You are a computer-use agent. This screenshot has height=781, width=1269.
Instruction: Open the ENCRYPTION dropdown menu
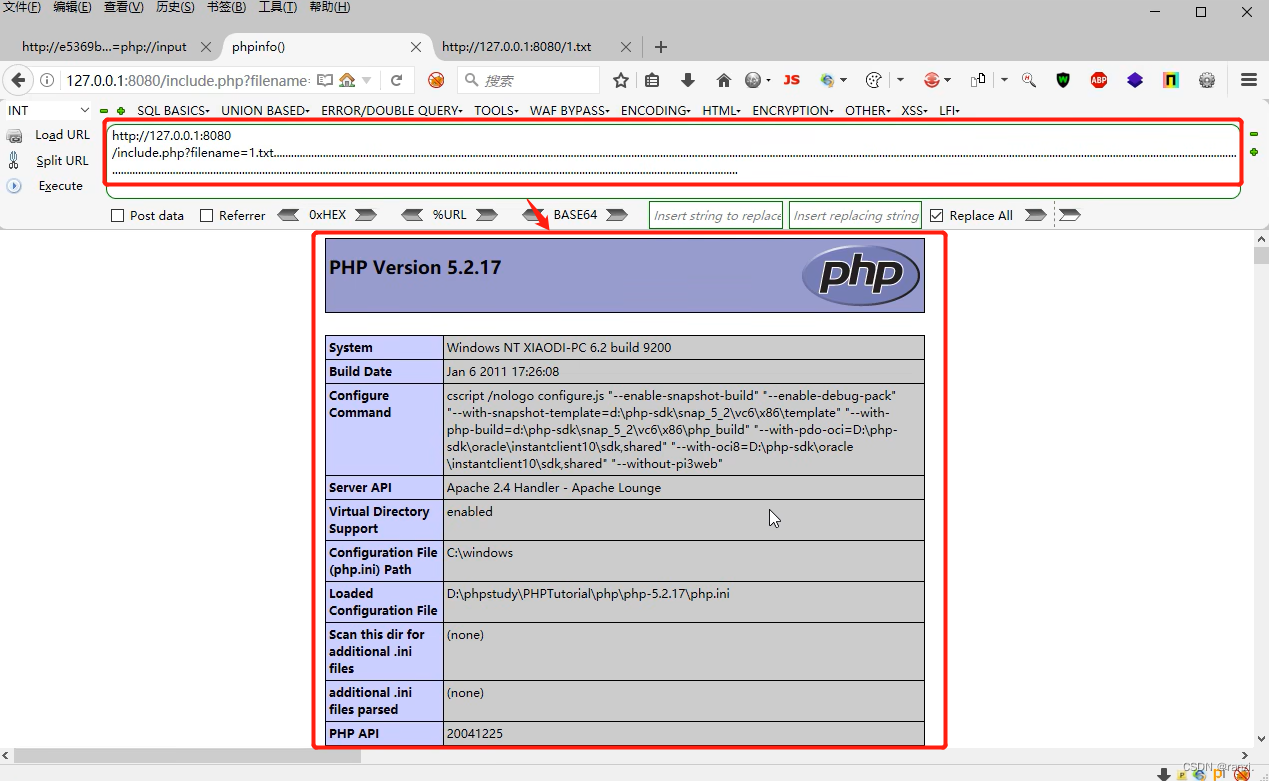pyautogui.click(x=793, y=110)
